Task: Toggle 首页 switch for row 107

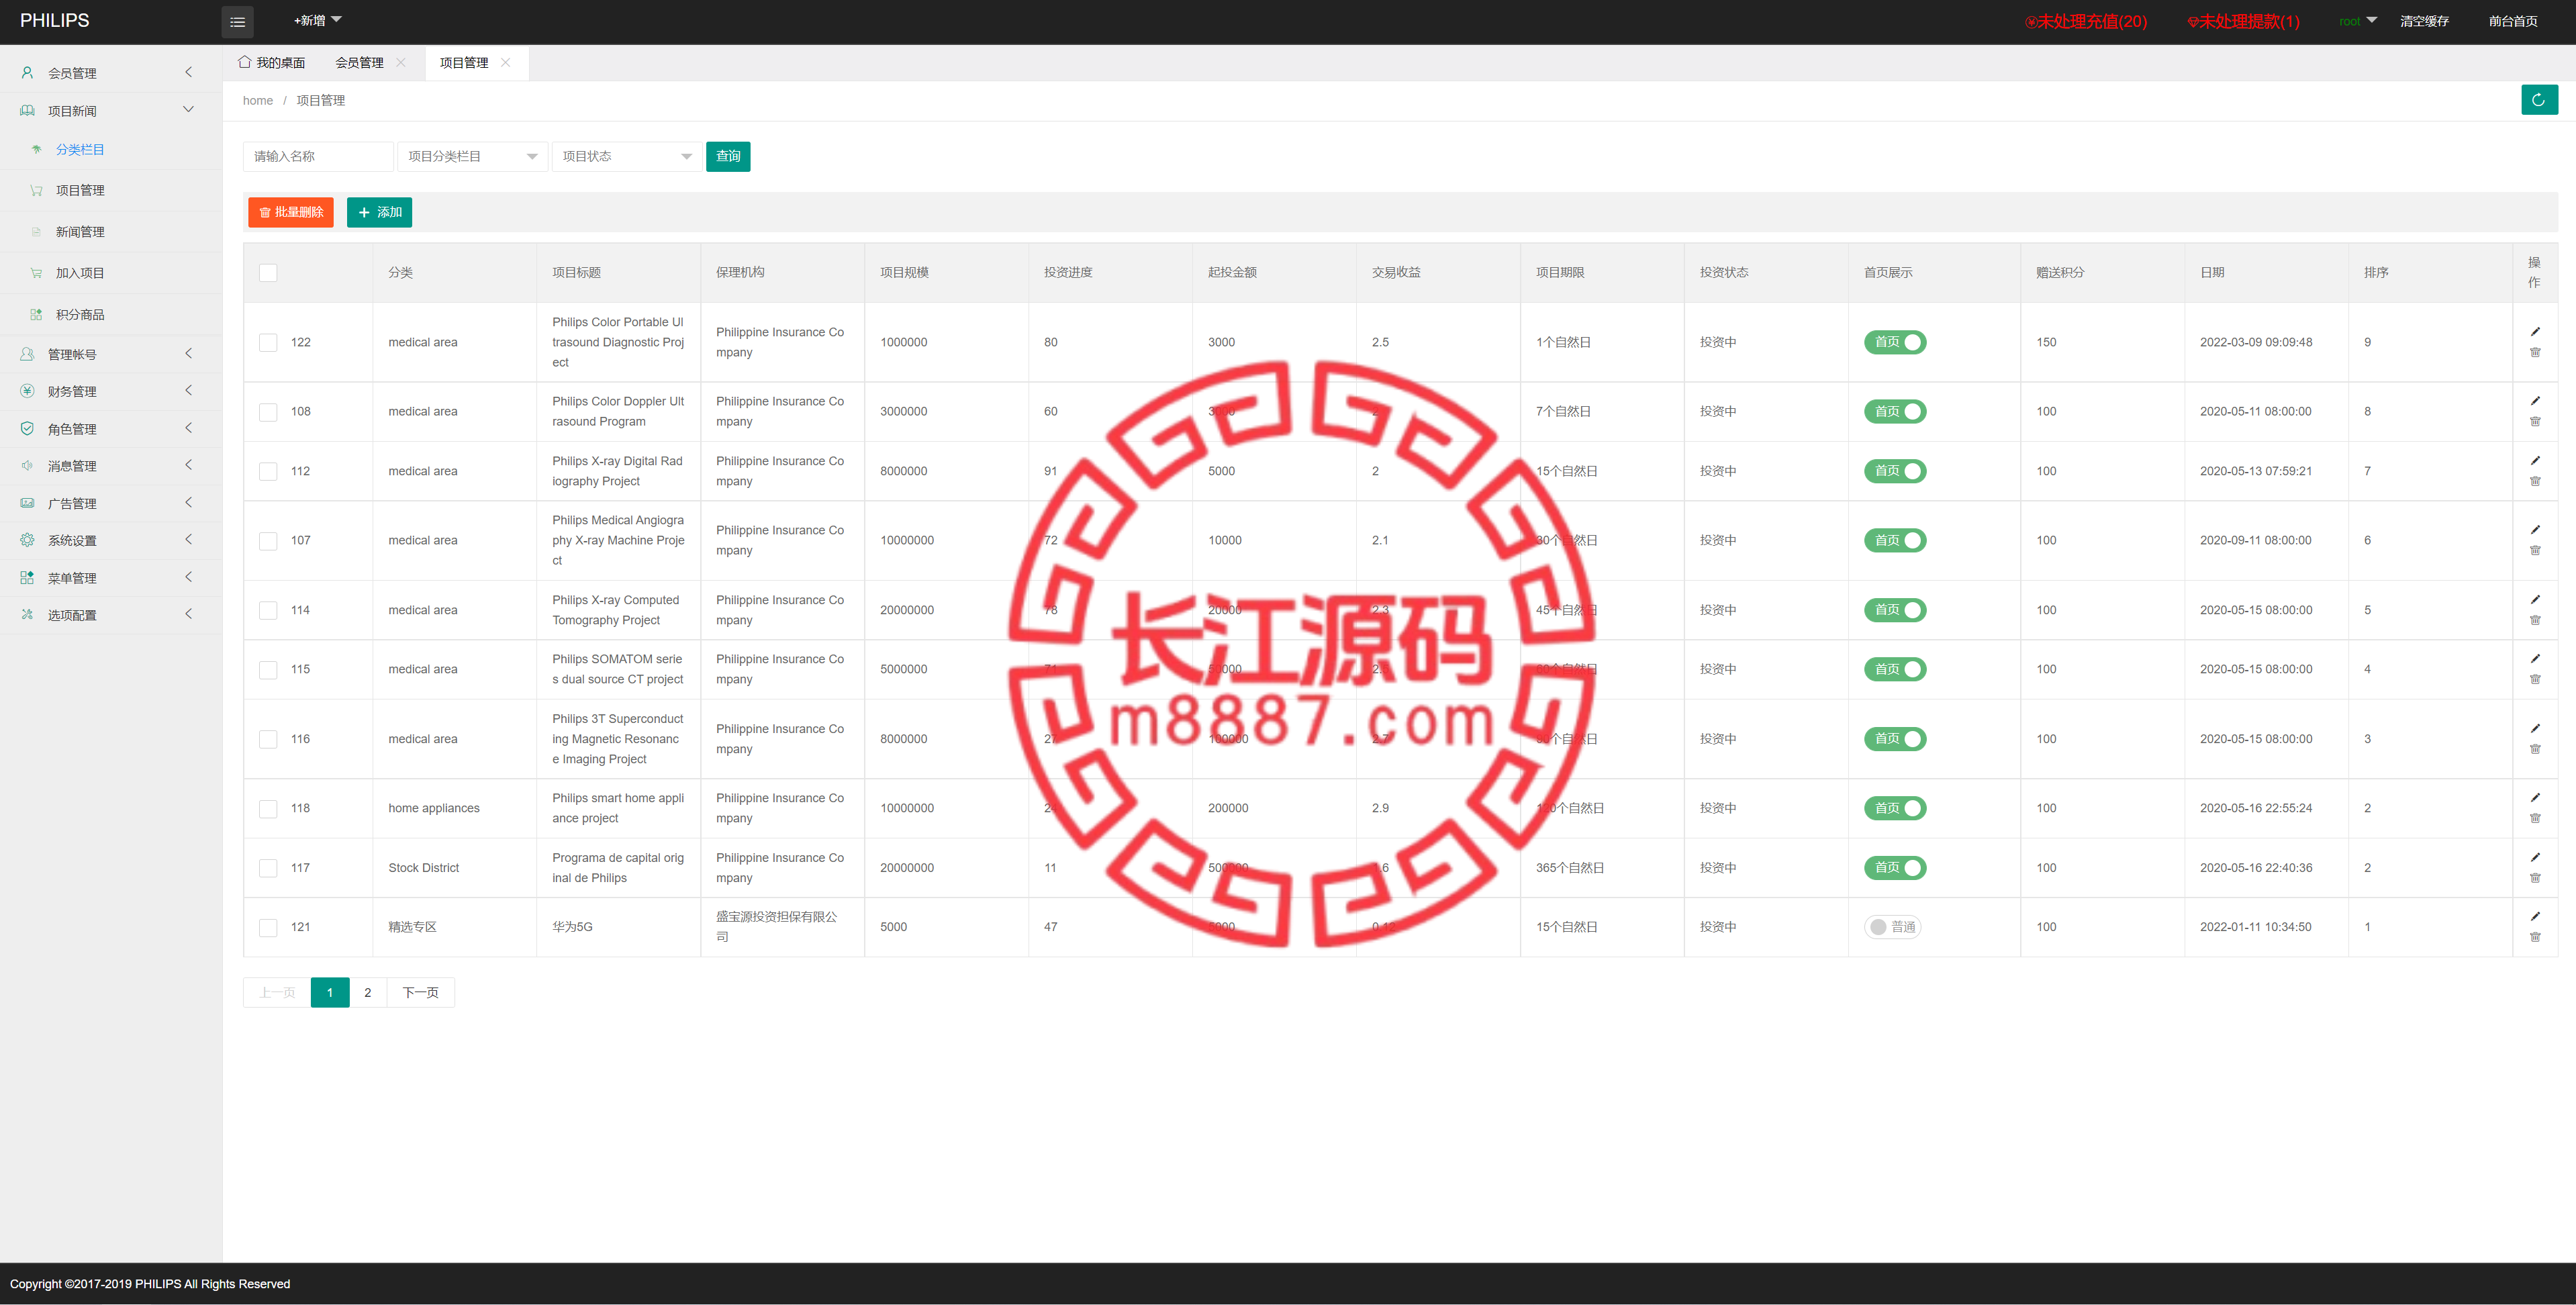Action: (x=1894, y=540)
